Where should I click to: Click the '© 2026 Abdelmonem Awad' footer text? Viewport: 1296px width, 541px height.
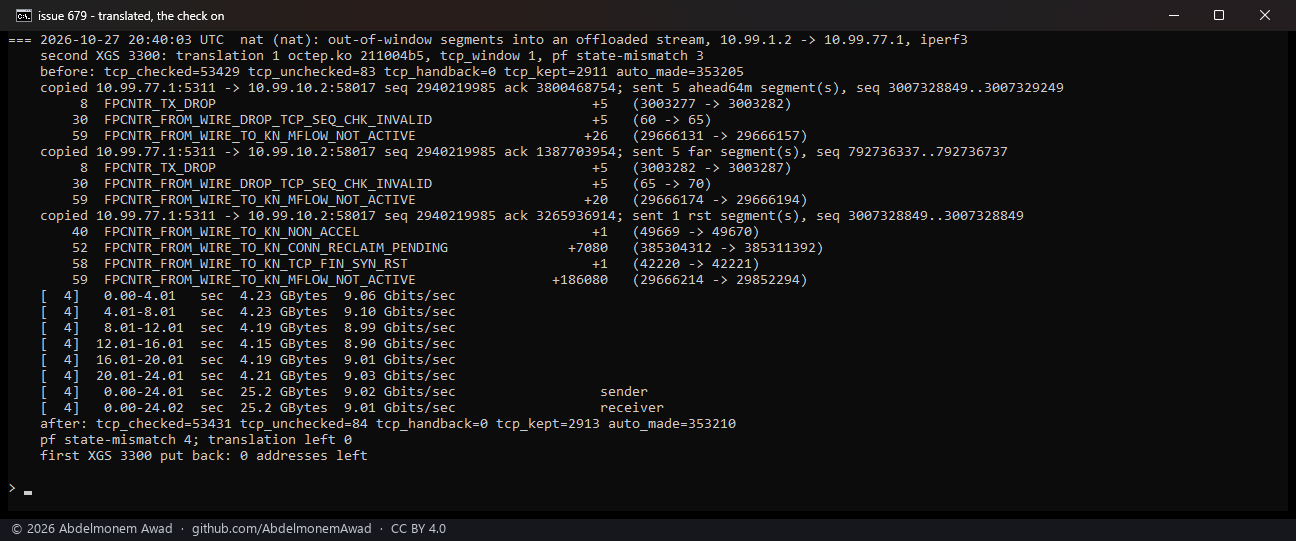click(92, 528)
